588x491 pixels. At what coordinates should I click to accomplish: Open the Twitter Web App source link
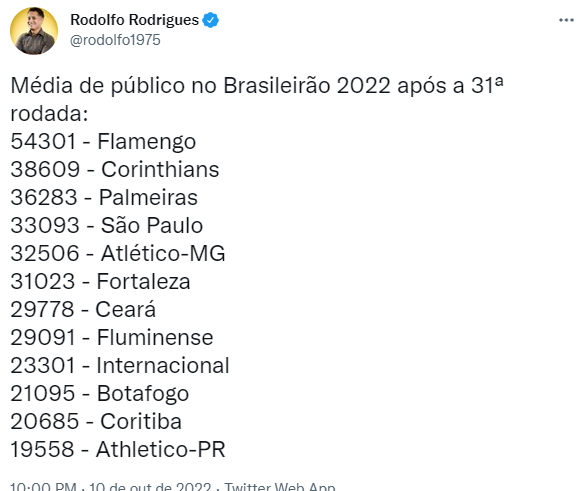tap(280, 486)
